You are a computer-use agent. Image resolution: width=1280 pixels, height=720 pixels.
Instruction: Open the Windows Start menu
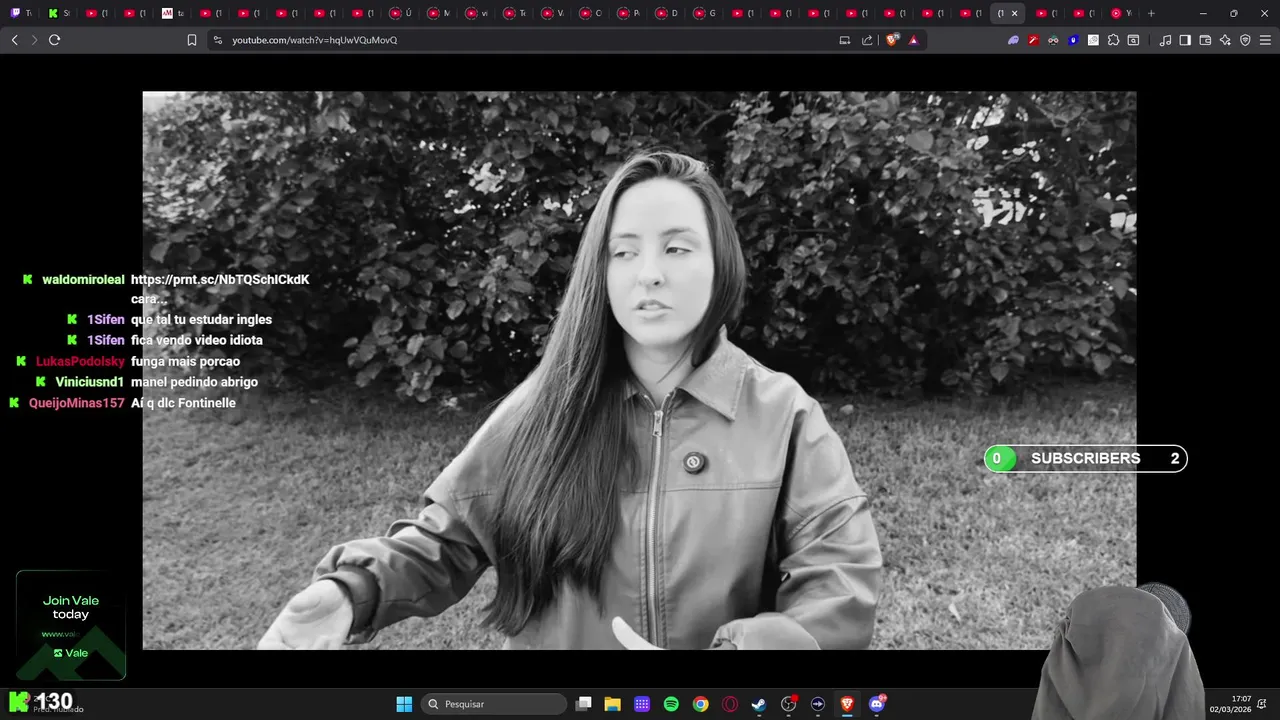click(x=404, y=704)
